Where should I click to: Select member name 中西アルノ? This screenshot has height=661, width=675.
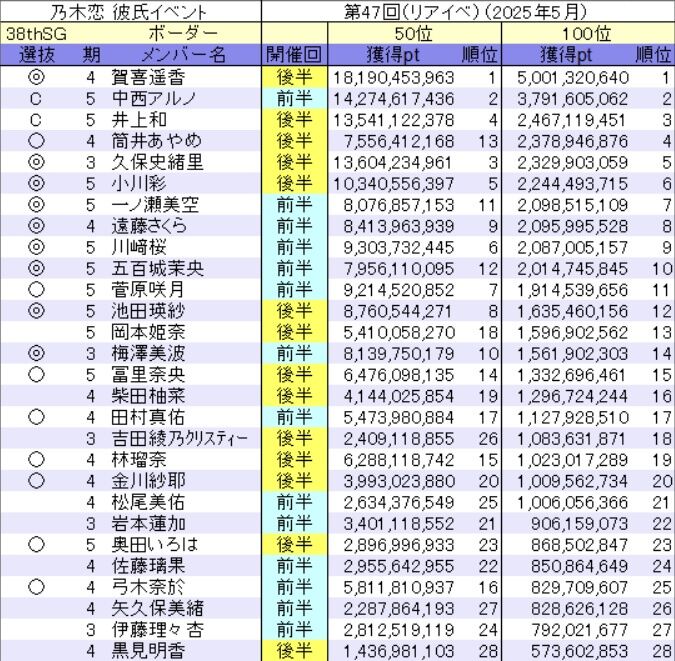pos(154,99)
